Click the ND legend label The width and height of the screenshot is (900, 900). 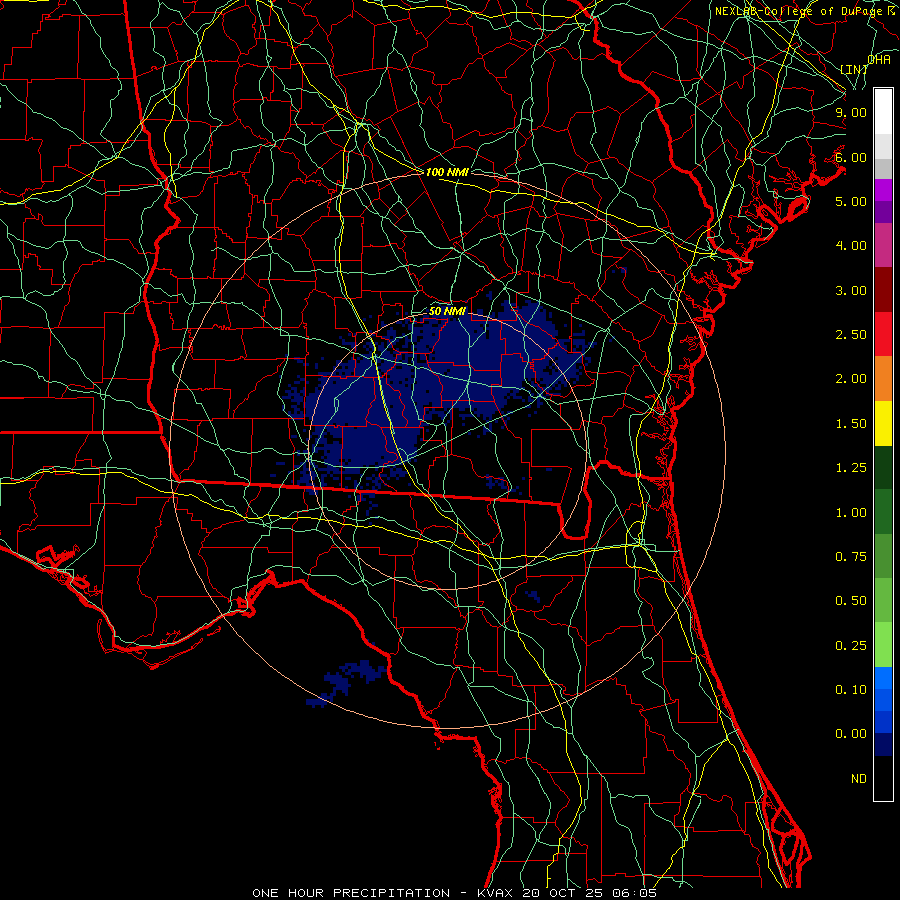pos(859,779)
